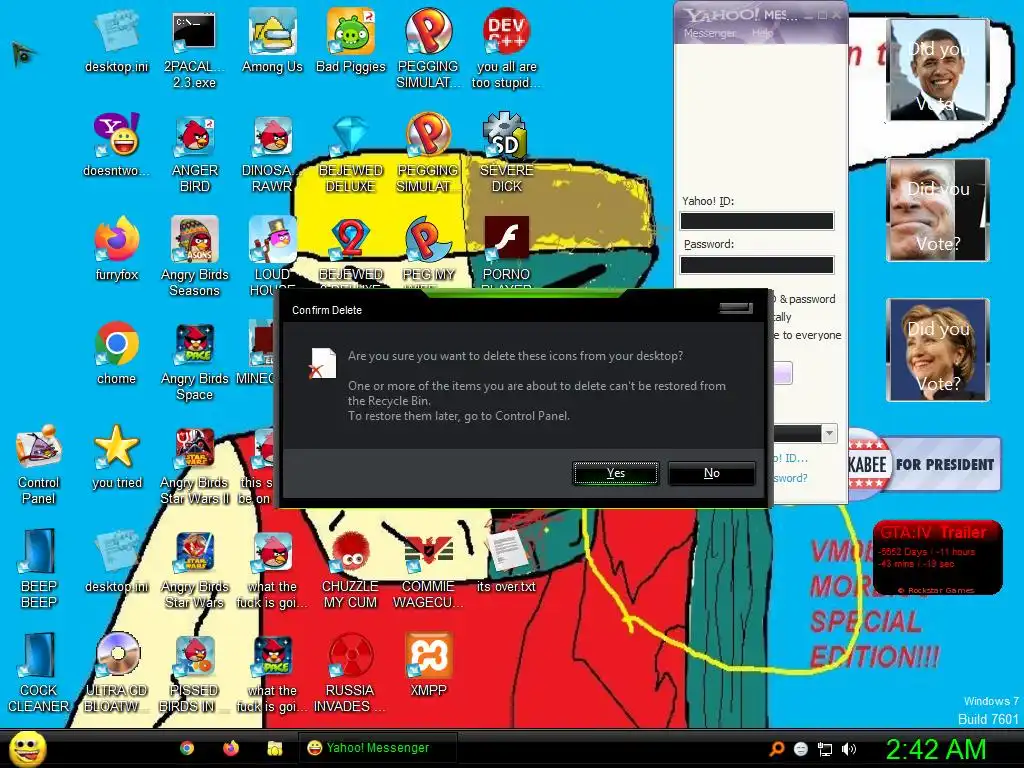1024x768 pixels.
Task: Click the Confirm Delete dialog title-bar button
Action: tap(736, 308)
